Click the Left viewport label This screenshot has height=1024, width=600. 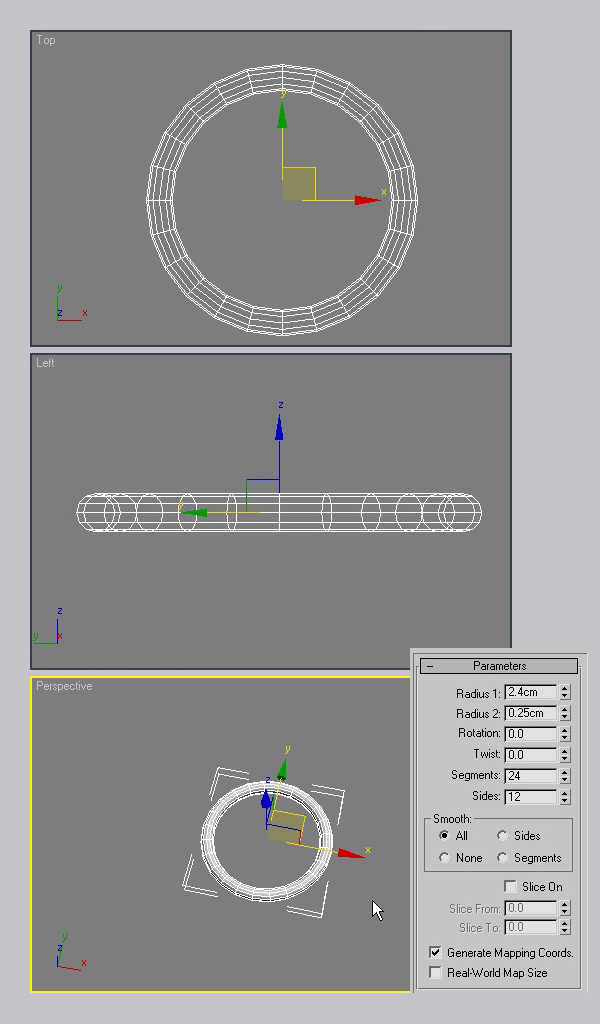46,363
